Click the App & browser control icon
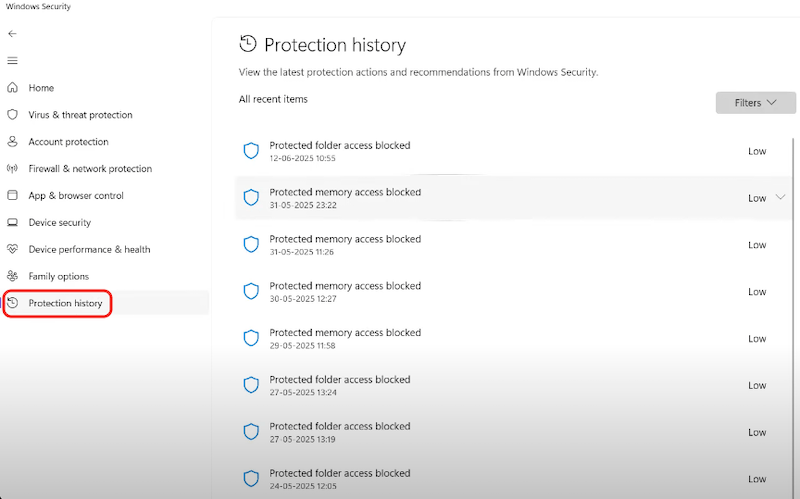This screenshot has height=499, width=800. click(x=12, y=196)
